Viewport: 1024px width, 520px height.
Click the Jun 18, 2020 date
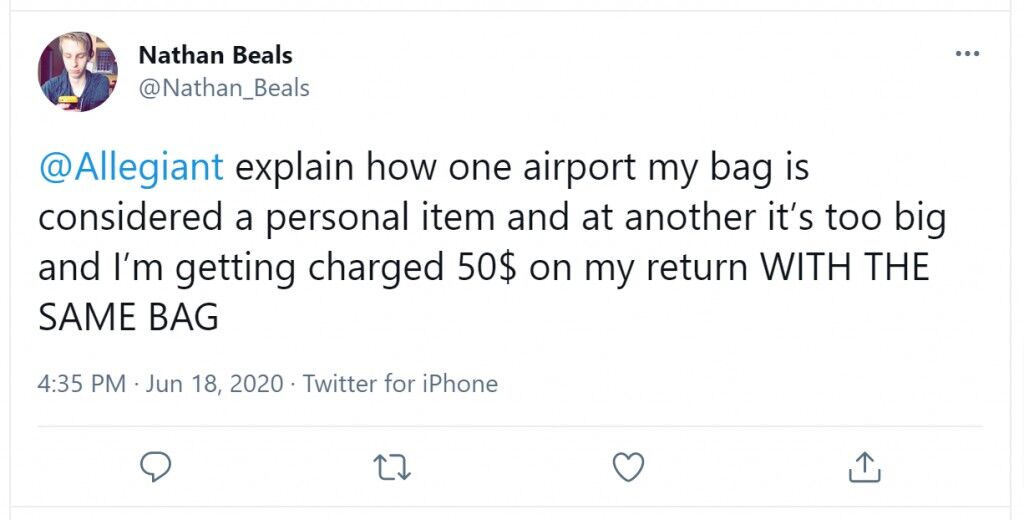(x=215, y=383)
